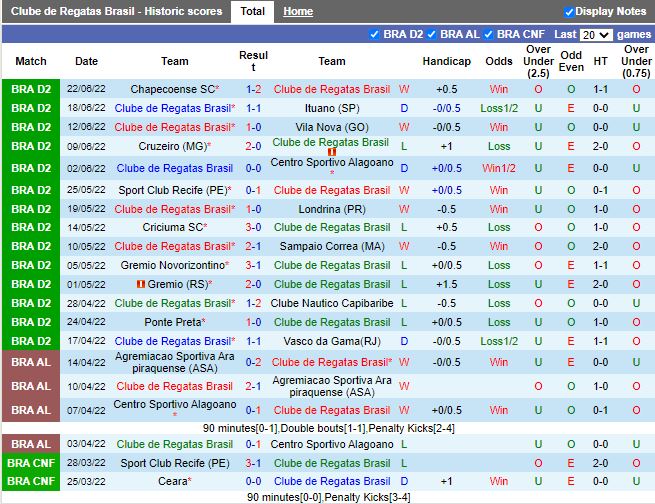This screenshot has height=504, width=655.
Task: Click the penalty kicks [2-4] note
Action: pyautogui.click(x=411, y=428)
